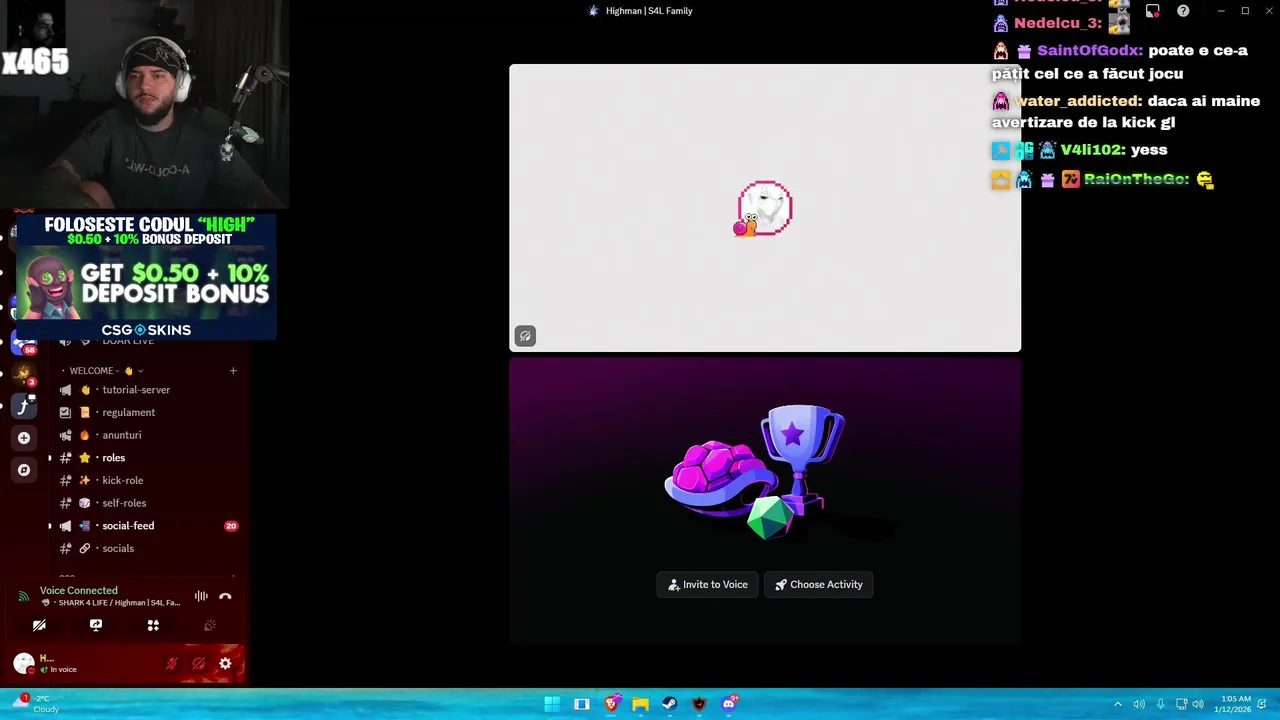The image size is (1280, 720).
Task: Open the soundboard icon in voice panel
Action: (x=210, y=625)
